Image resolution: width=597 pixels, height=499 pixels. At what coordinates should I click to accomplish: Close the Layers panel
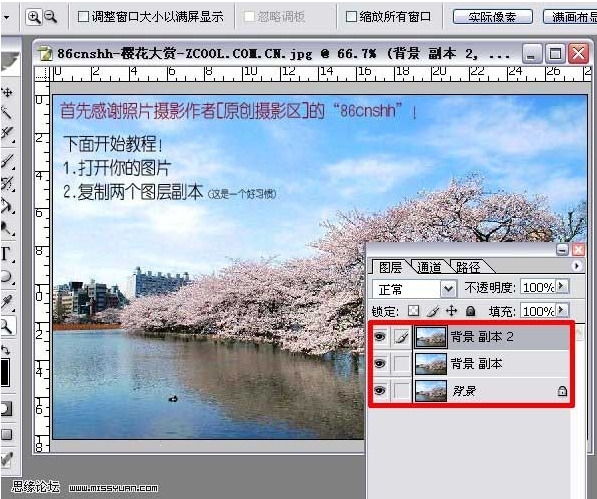pyautogui.click(x=578, y=250)
